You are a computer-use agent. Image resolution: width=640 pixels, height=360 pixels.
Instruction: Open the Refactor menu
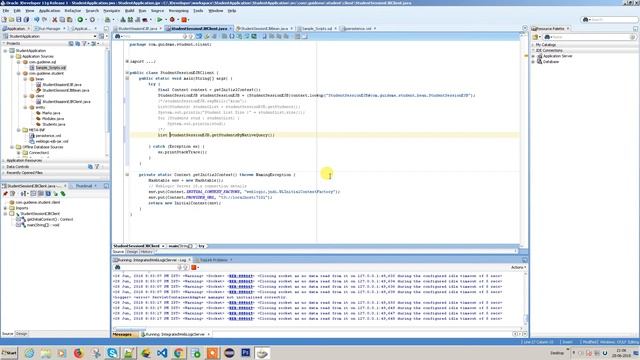[73, 11]
